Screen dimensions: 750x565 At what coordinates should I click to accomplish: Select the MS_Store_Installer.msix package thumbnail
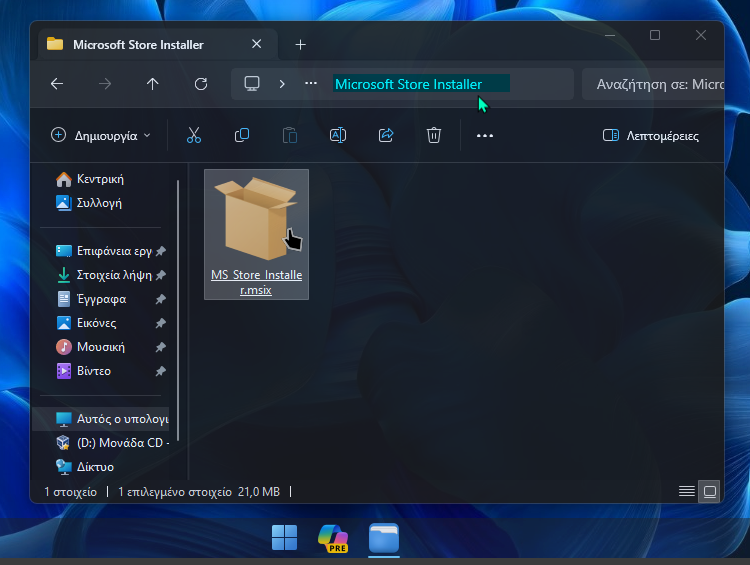point(256,219)
